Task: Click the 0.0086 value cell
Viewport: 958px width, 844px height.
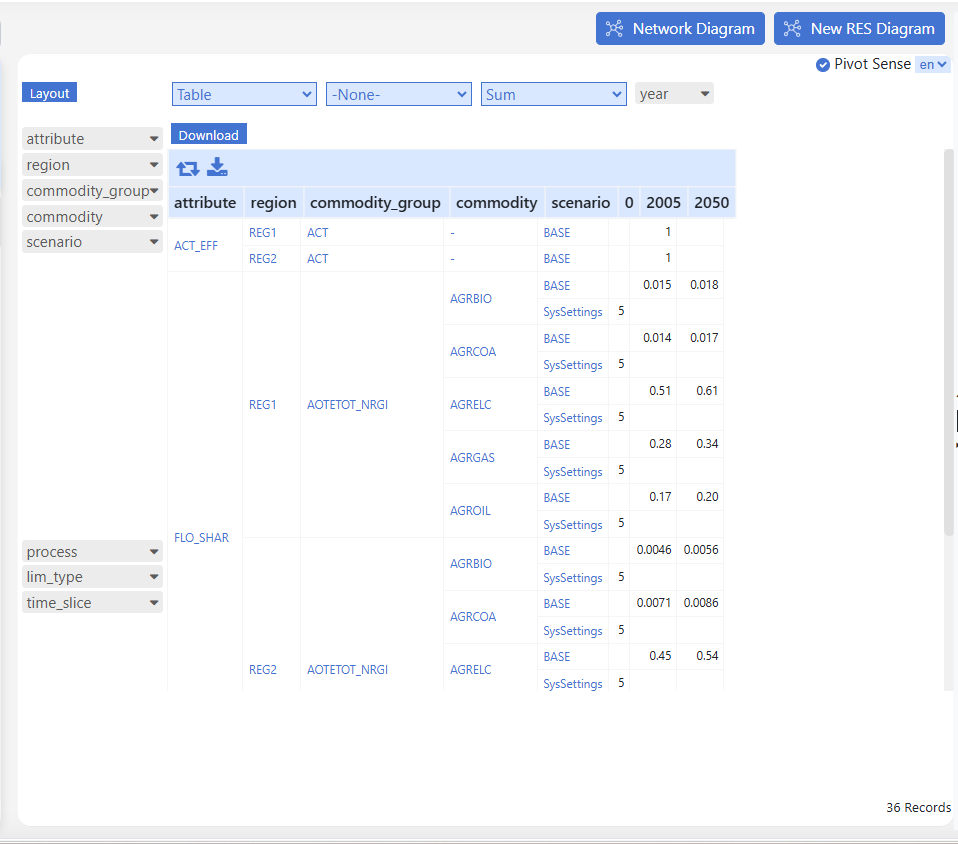Action: (x=701, y=603)
